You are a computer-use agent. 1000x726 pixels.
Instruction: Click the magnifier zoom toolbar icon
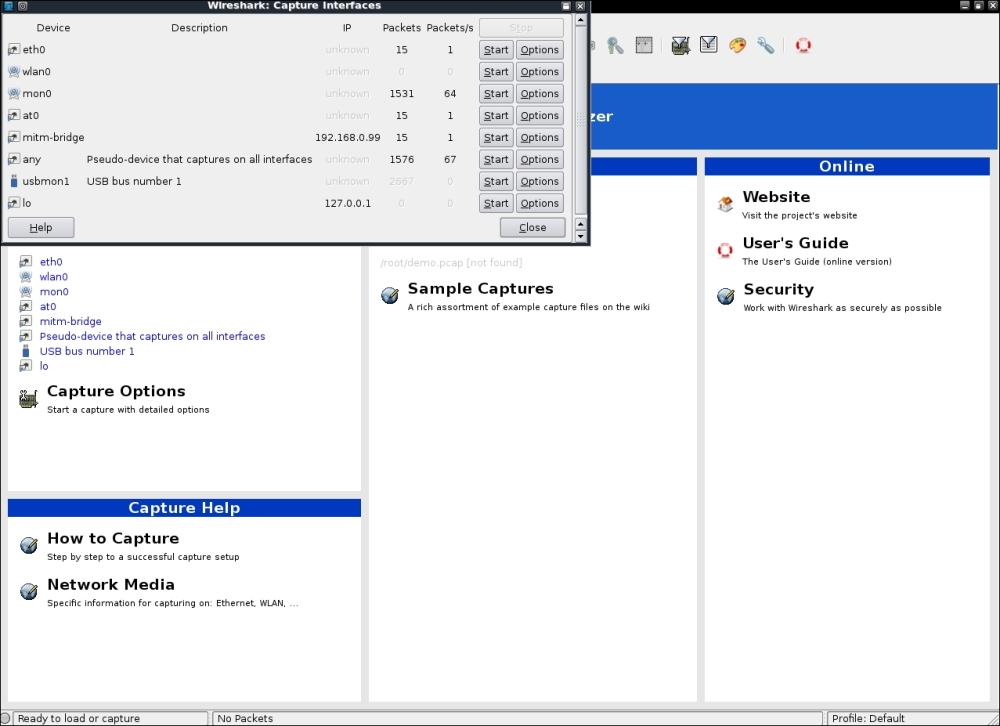tap(615, 45)
